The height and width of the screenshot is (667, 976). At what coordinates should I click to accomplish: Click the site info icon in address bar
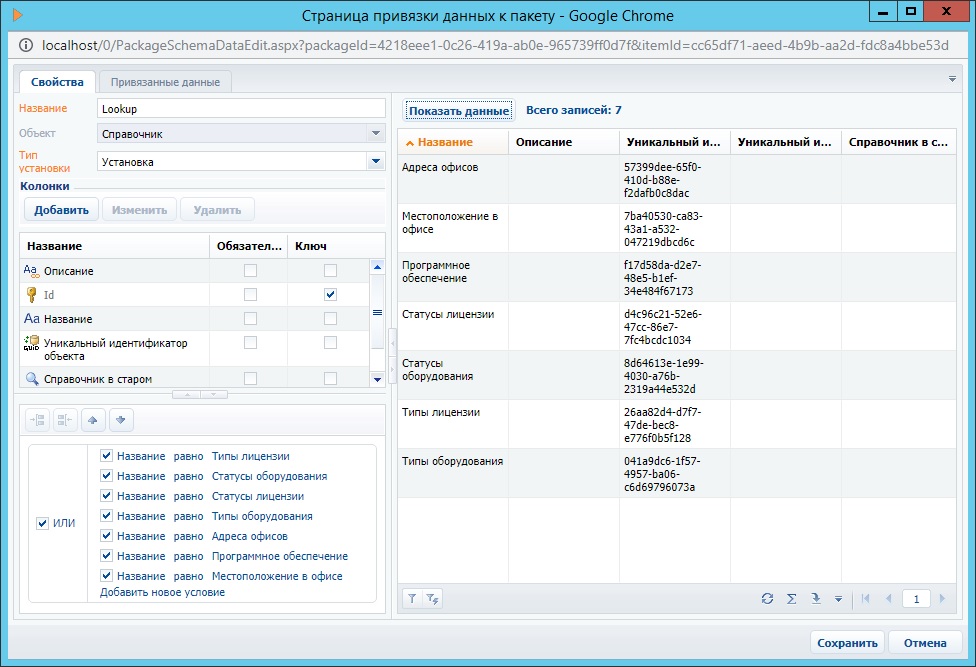26,45
